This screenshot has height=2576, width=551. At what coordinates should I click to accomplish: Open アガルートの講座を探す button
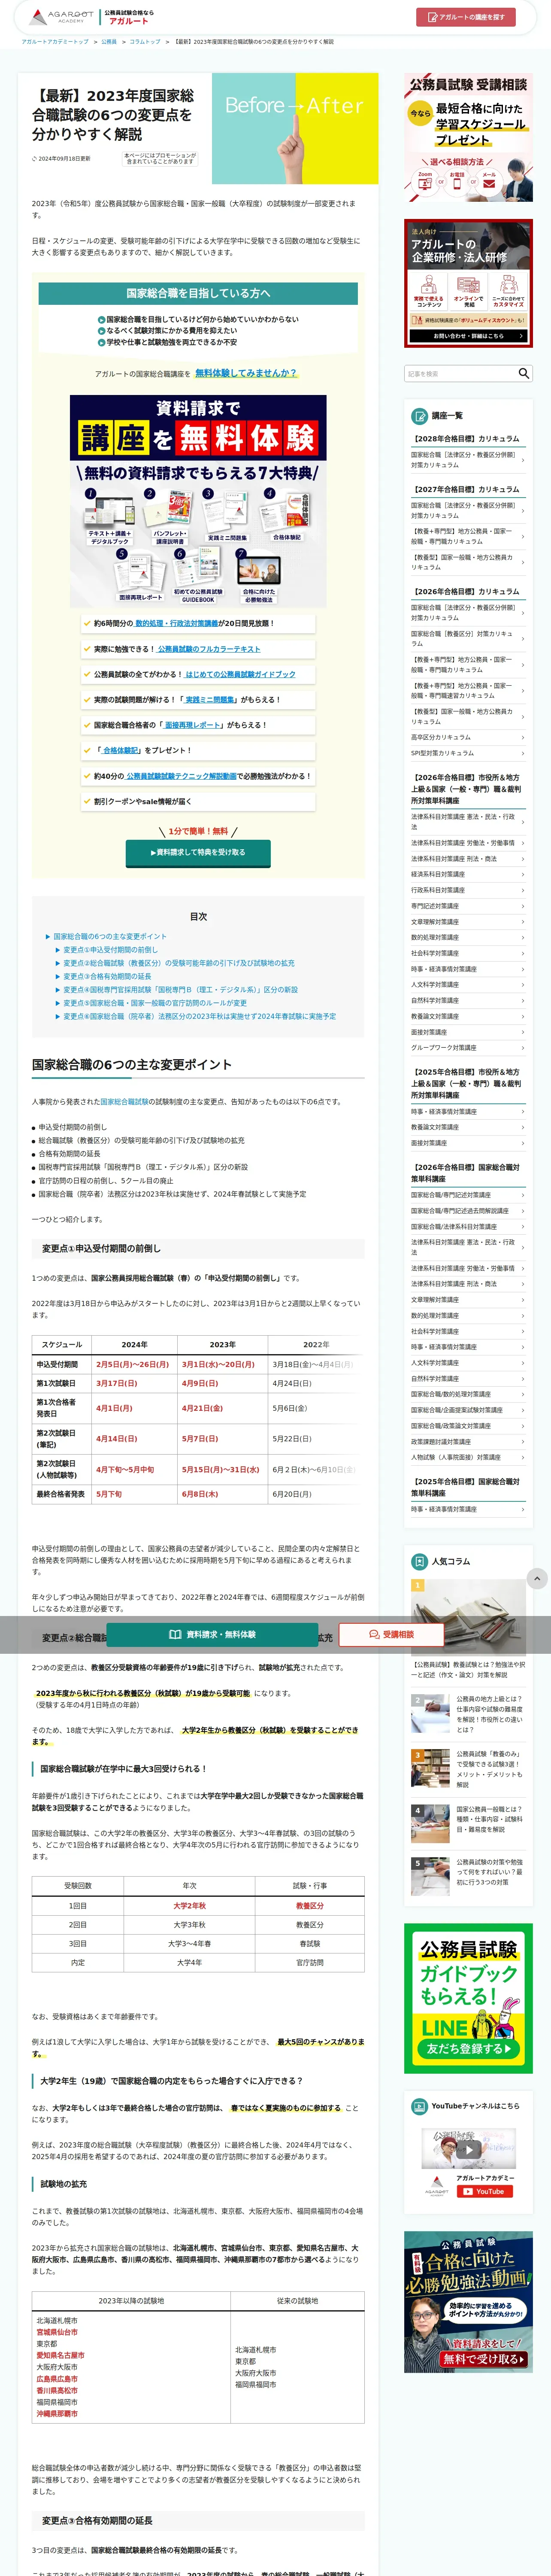466,17
